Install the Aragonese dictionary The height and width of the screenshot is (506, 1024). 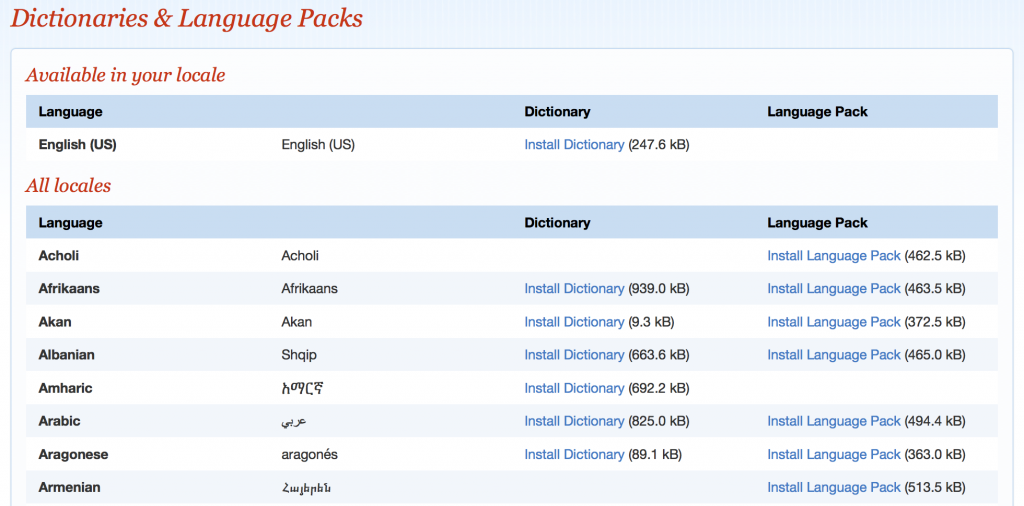(574, 454)
